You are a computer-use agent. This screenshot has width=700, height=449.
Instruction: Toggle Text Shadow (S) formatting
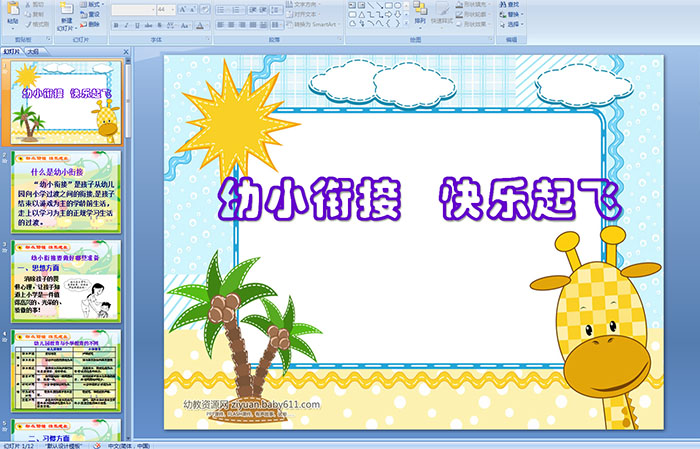pos(160,25)
